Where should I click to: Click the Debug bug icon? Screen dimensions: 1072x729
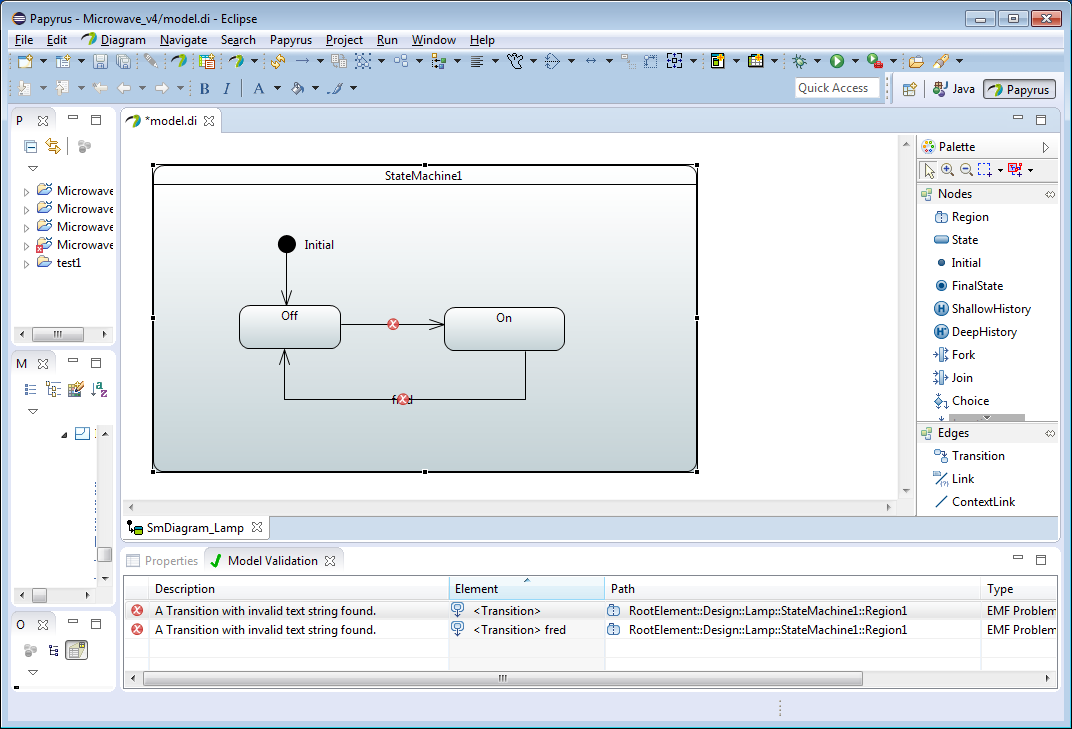click(799, 62)
